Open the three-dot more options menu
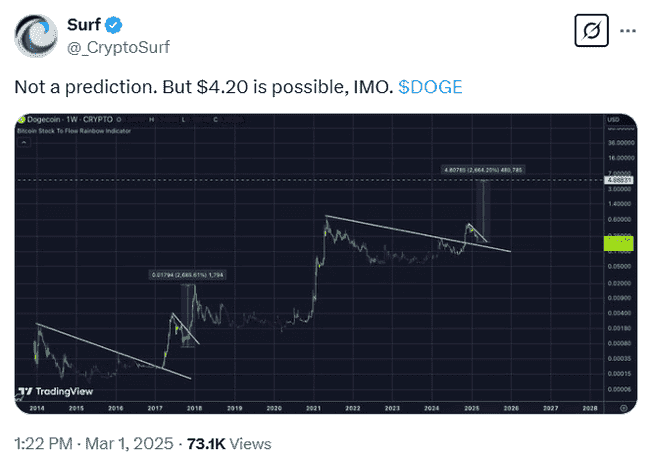This screenshot has width=650, height=459. click(x=628, y=31)
